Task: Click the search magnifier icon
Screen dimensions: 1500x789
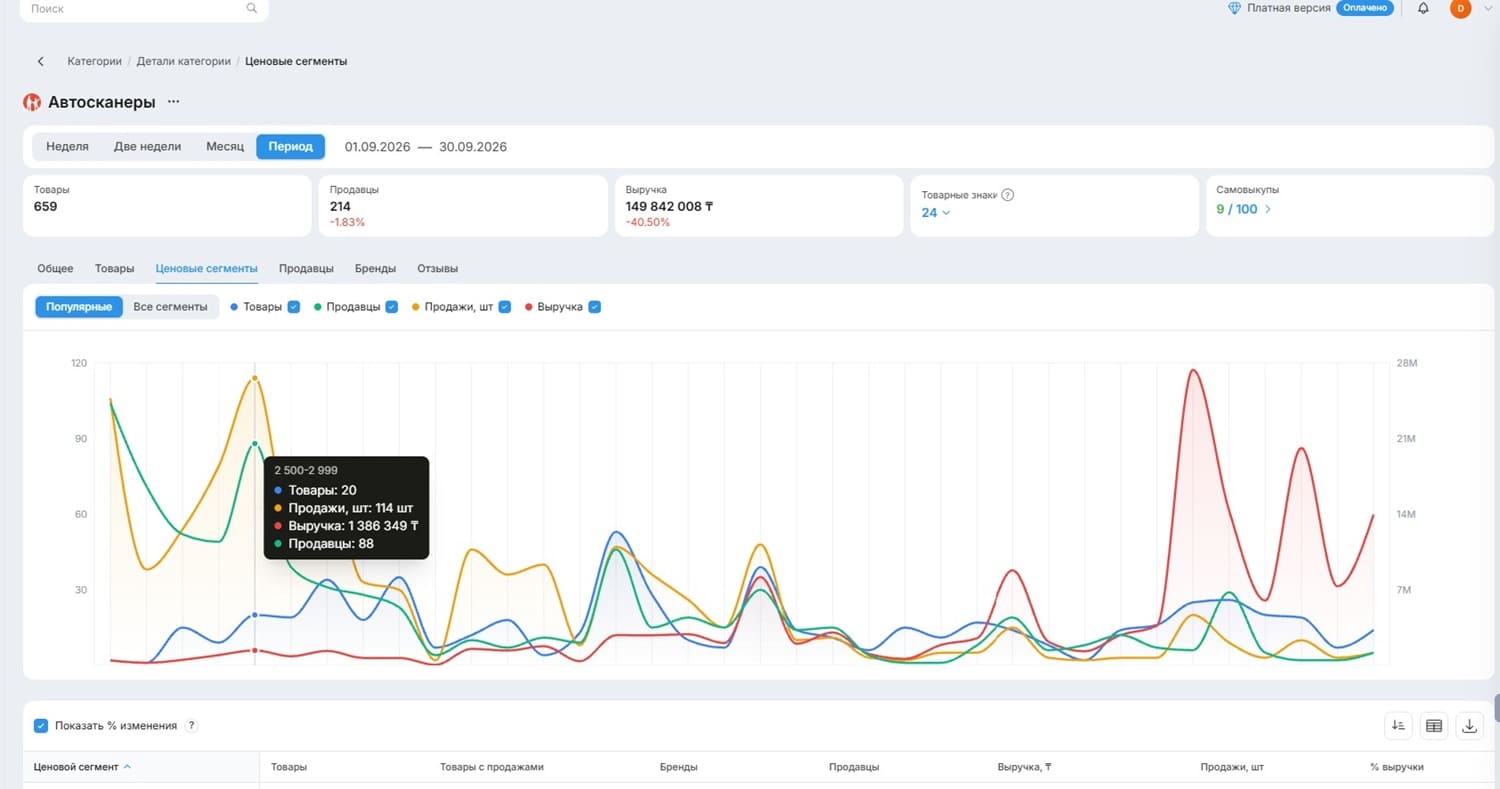Action: pos(251,8)
